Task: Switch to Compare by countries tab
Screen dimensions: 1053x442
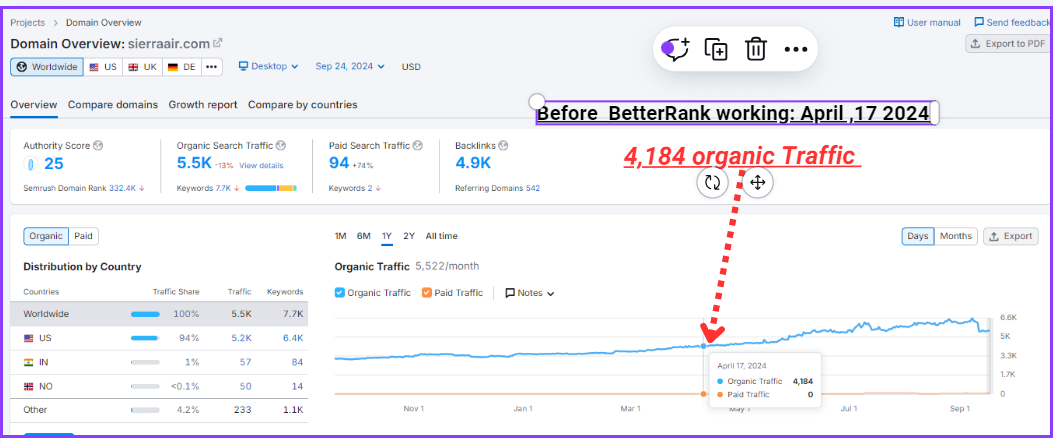Action: (x=303, y=105)
